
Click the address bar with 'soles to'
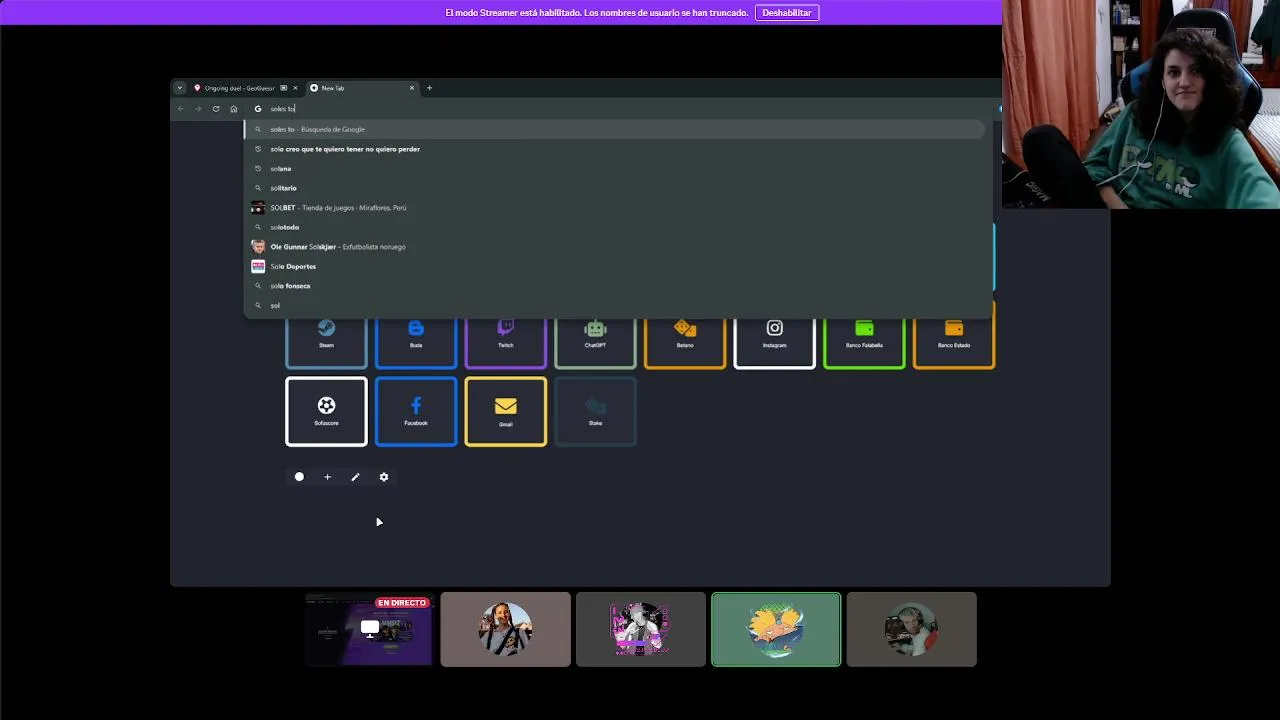coord(620,109)
